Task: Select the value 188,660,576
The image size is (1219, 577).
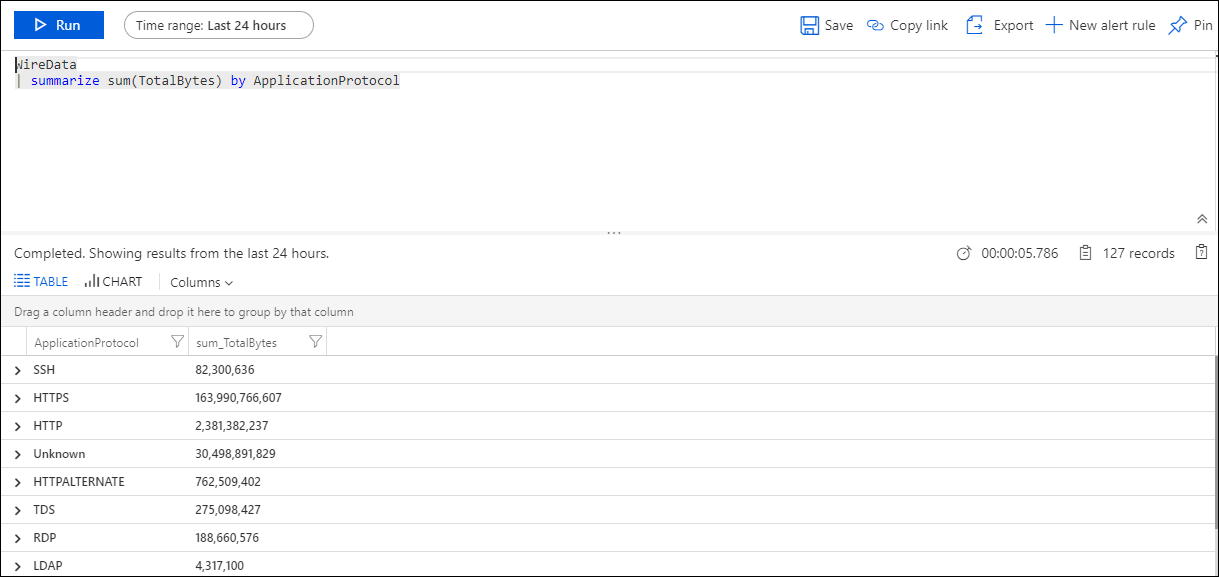Action: point(227,538)
